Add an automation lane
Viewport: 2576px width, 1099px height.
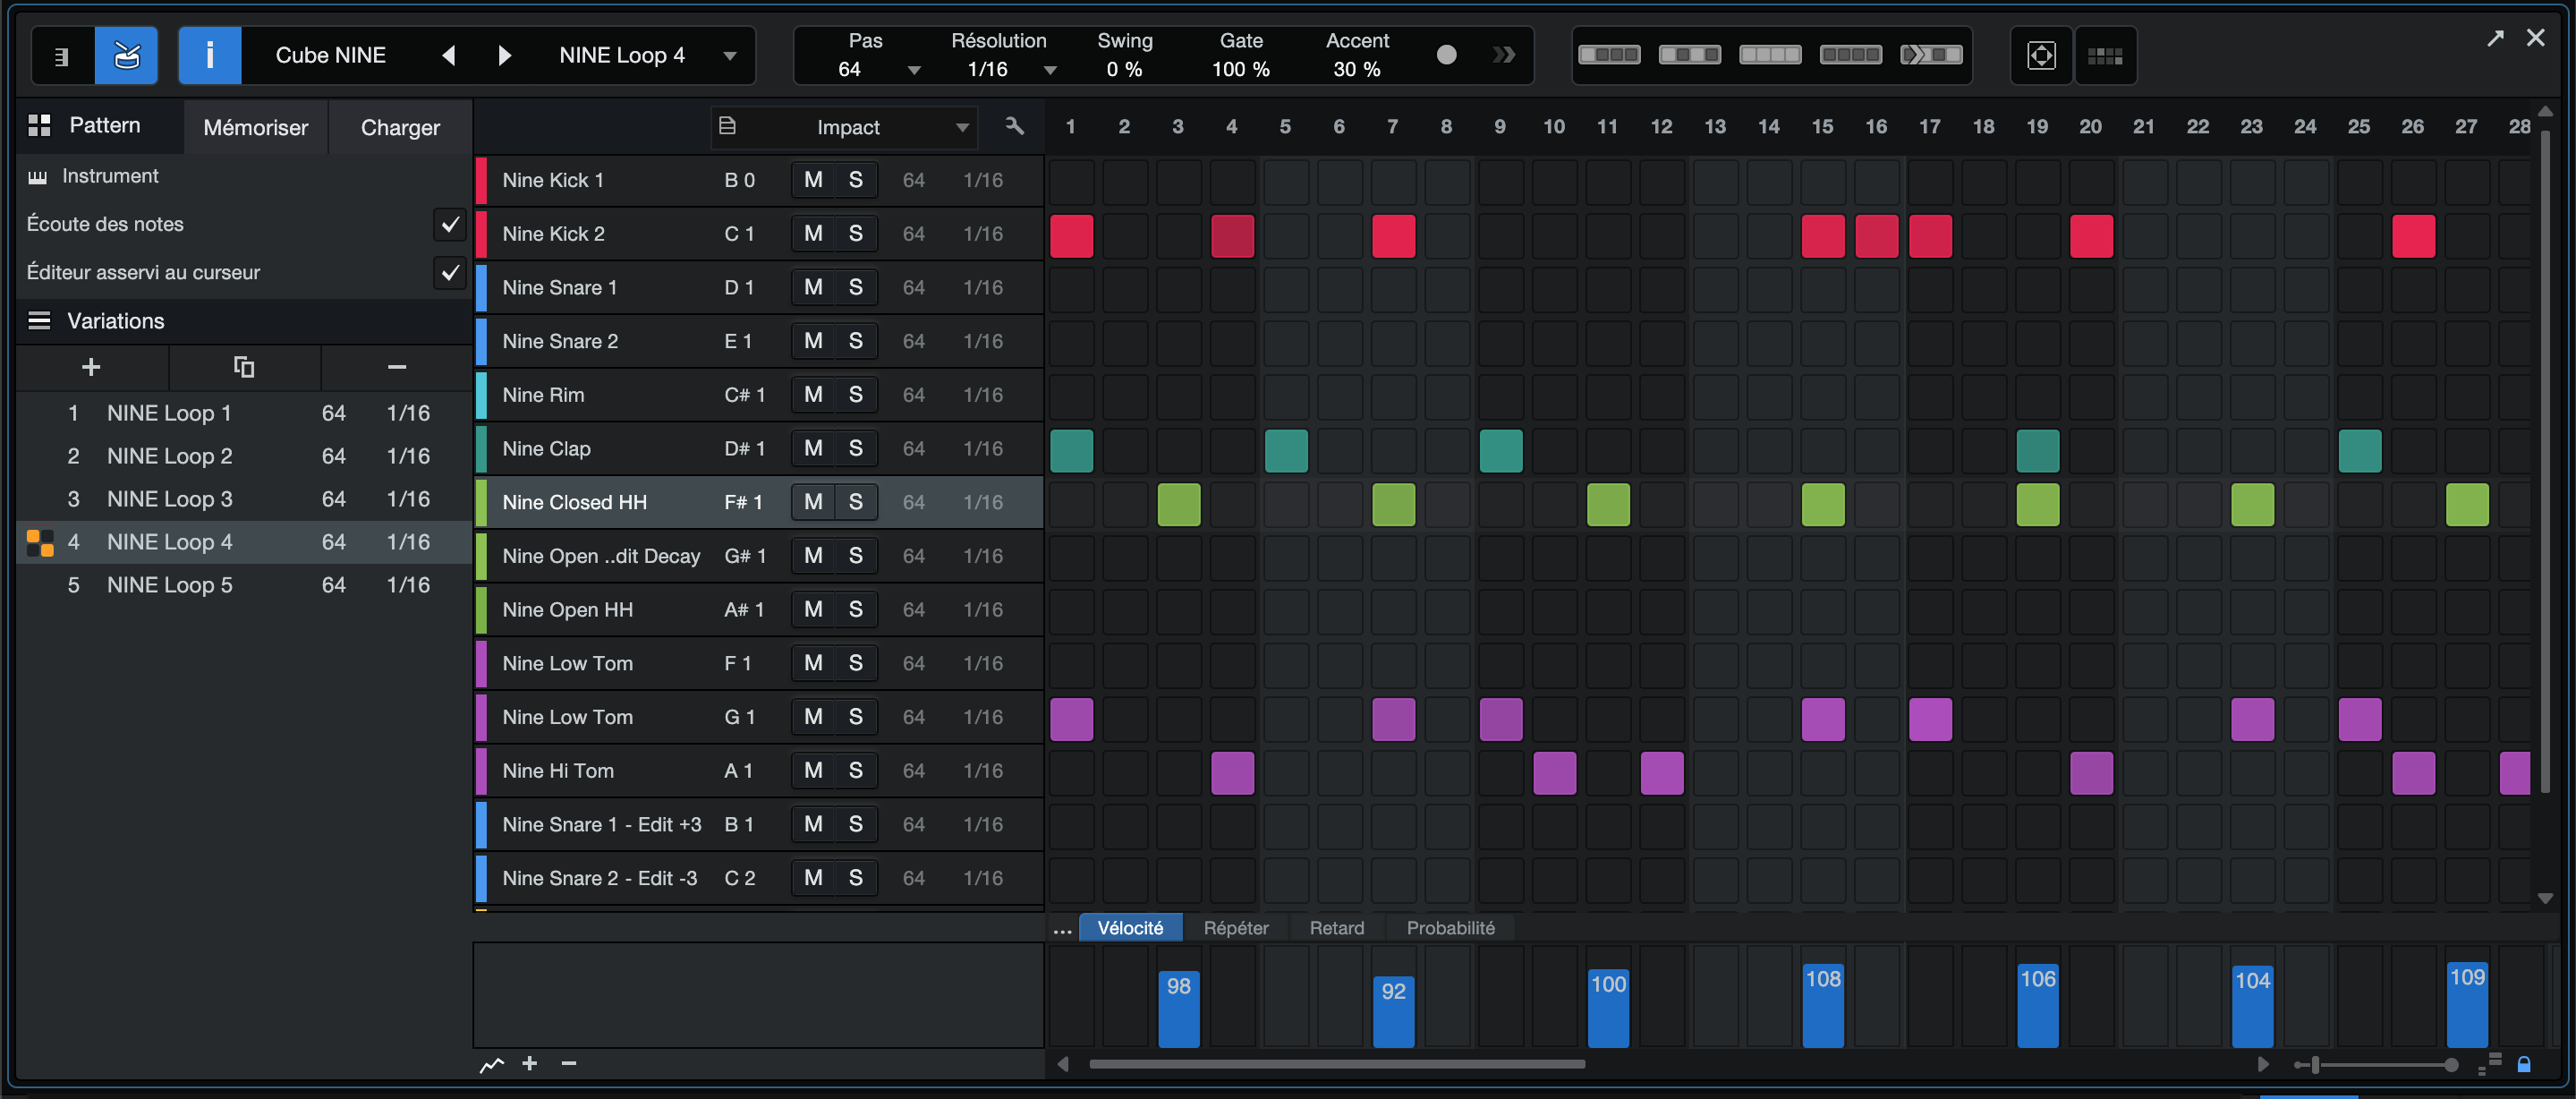530,1063
